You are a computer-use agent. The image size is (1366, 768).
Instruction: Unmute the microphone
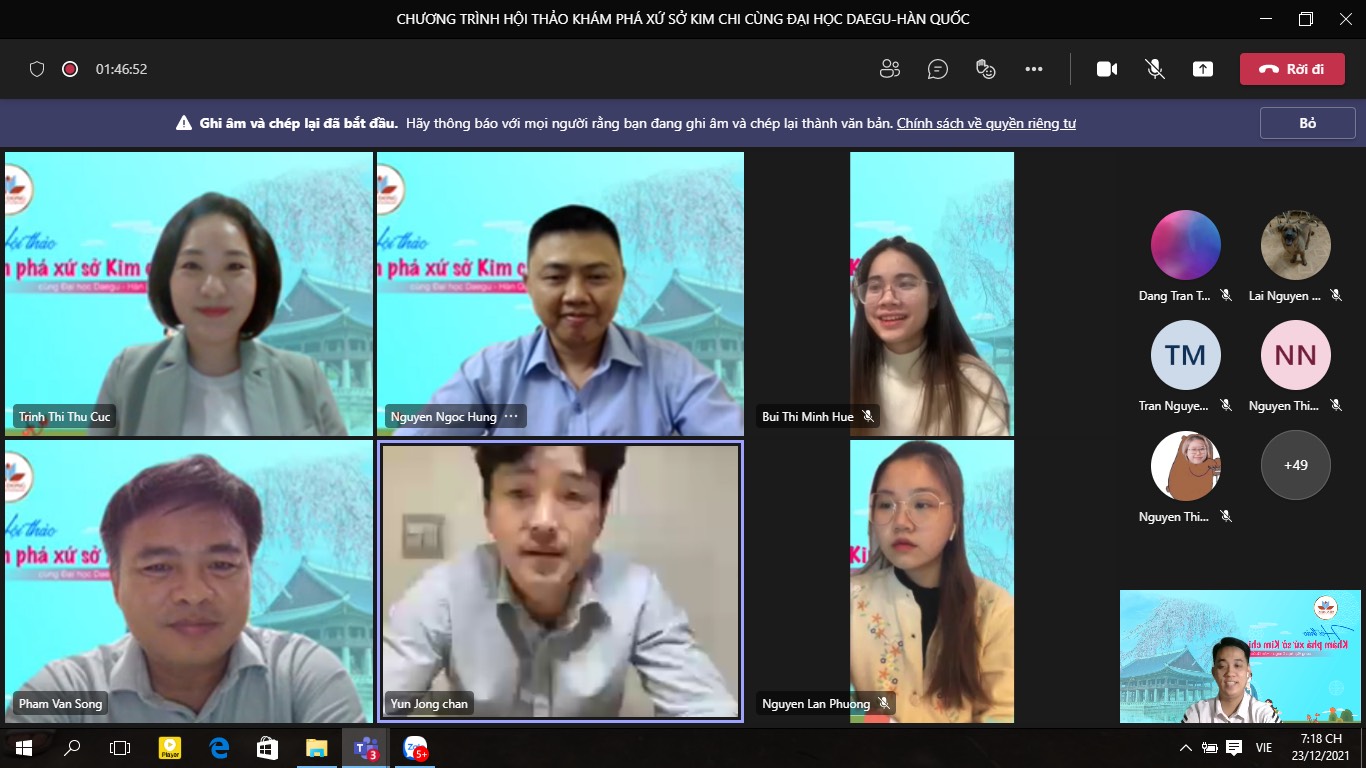click(x=1155, y=69)
